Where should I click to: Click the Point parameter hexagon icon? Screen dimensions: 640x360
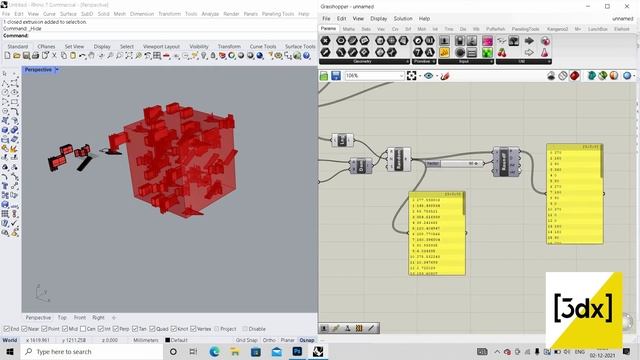point(325,41)
